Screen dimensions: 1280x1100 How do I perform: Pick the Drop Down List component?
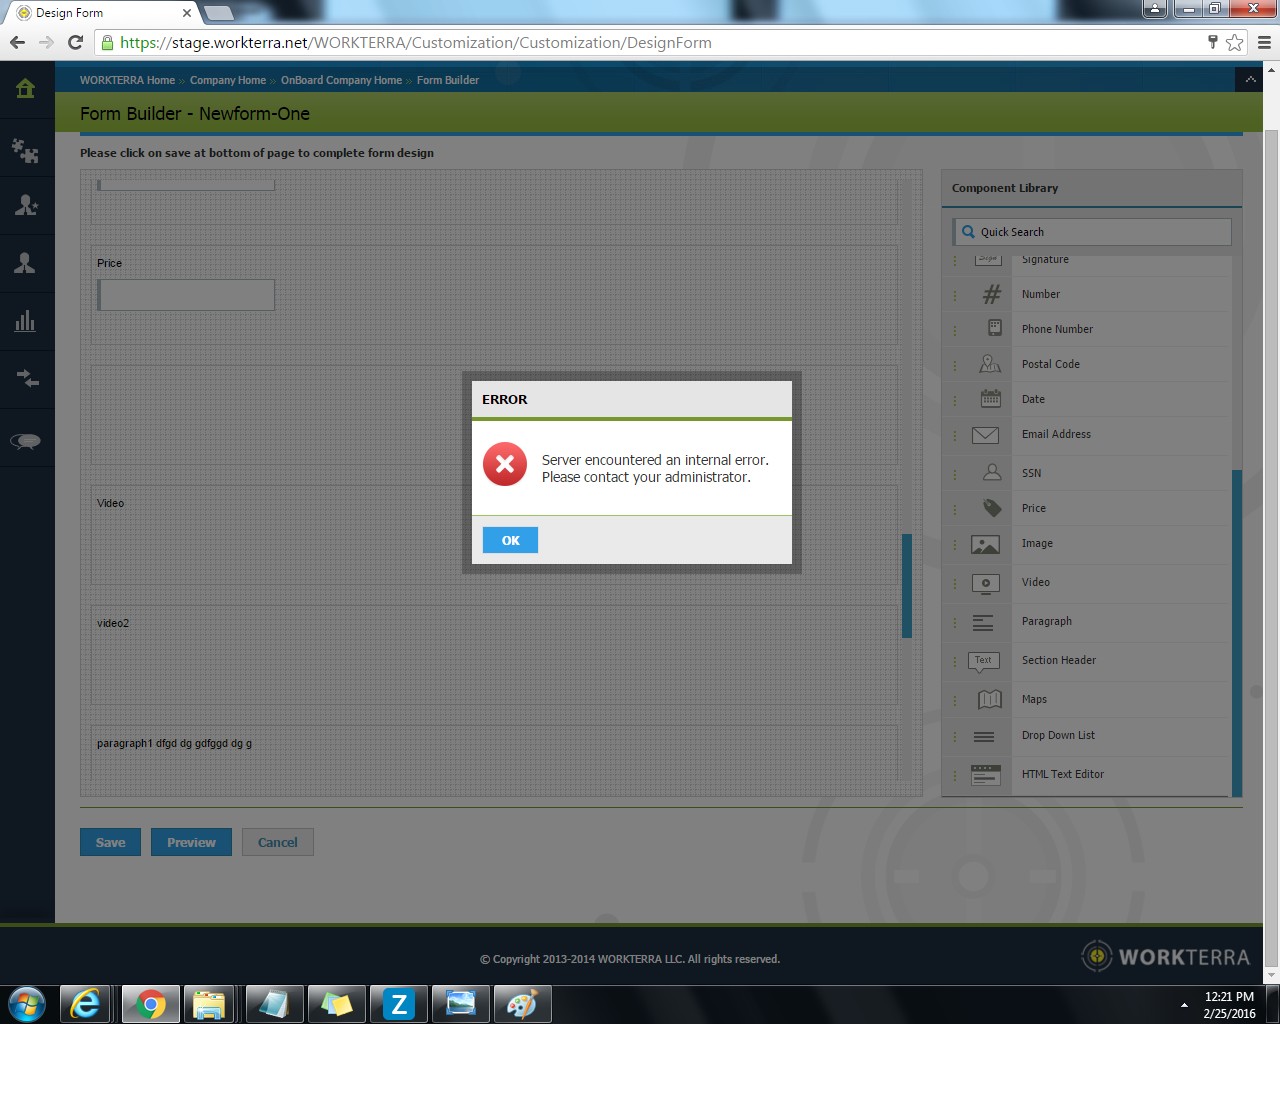1058,736
